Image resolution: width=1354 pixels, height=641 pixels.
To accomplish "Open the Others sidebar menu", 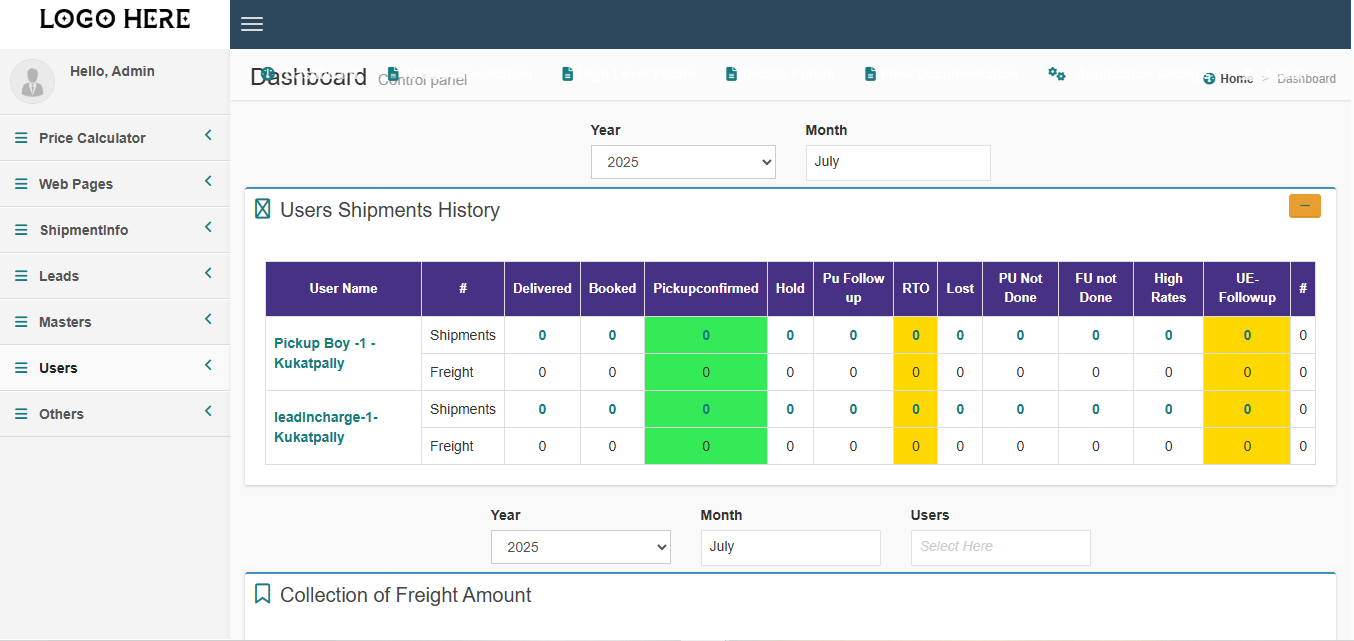I will point(61,414).
